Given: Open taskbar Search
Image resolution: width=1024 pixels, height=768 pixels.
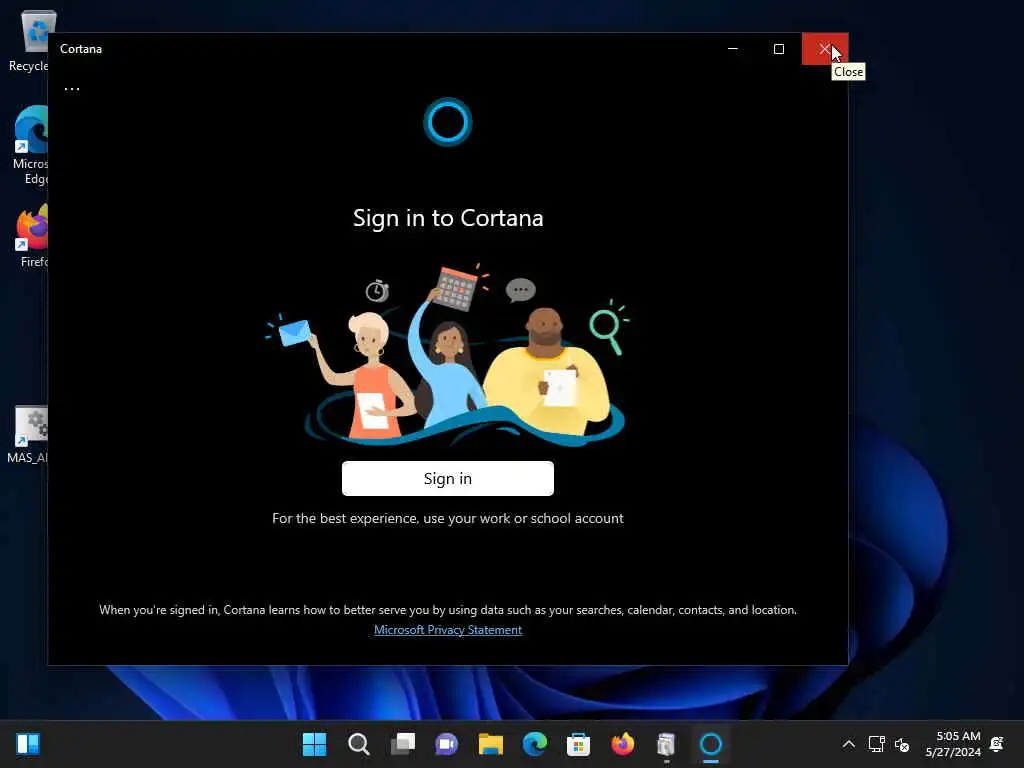Looking at the screenshot, I should tap(359, 744).
